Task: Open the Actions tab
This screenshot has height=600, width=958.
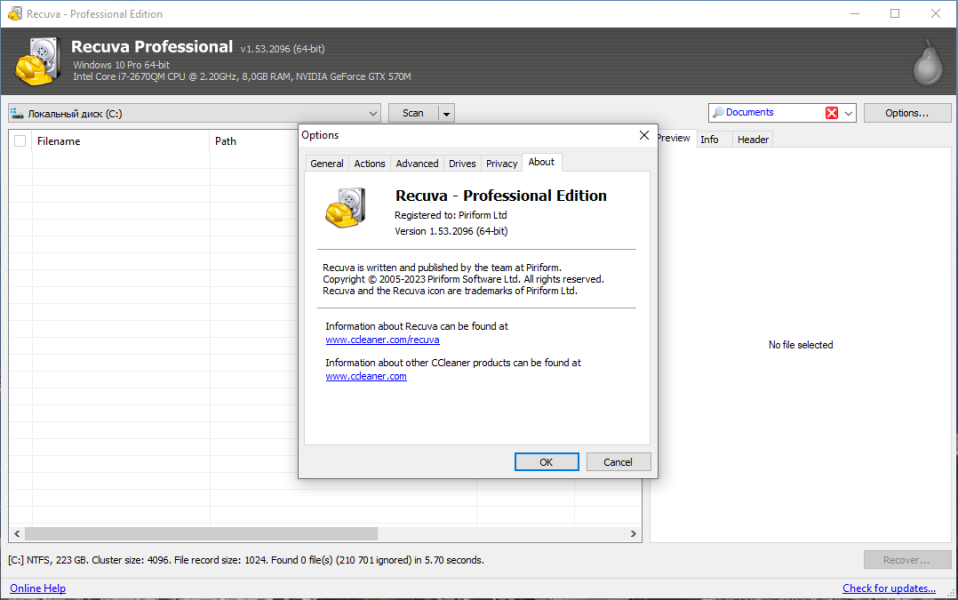Action: 370,164
